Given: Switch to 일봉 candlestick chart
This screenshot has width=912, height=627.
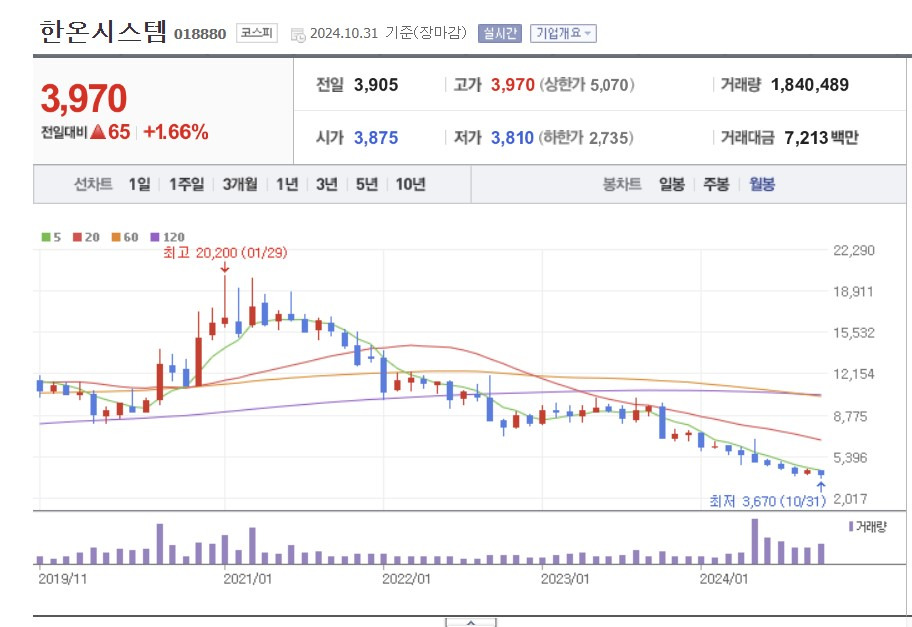Looking at the screenshot, I should point(672,184).
